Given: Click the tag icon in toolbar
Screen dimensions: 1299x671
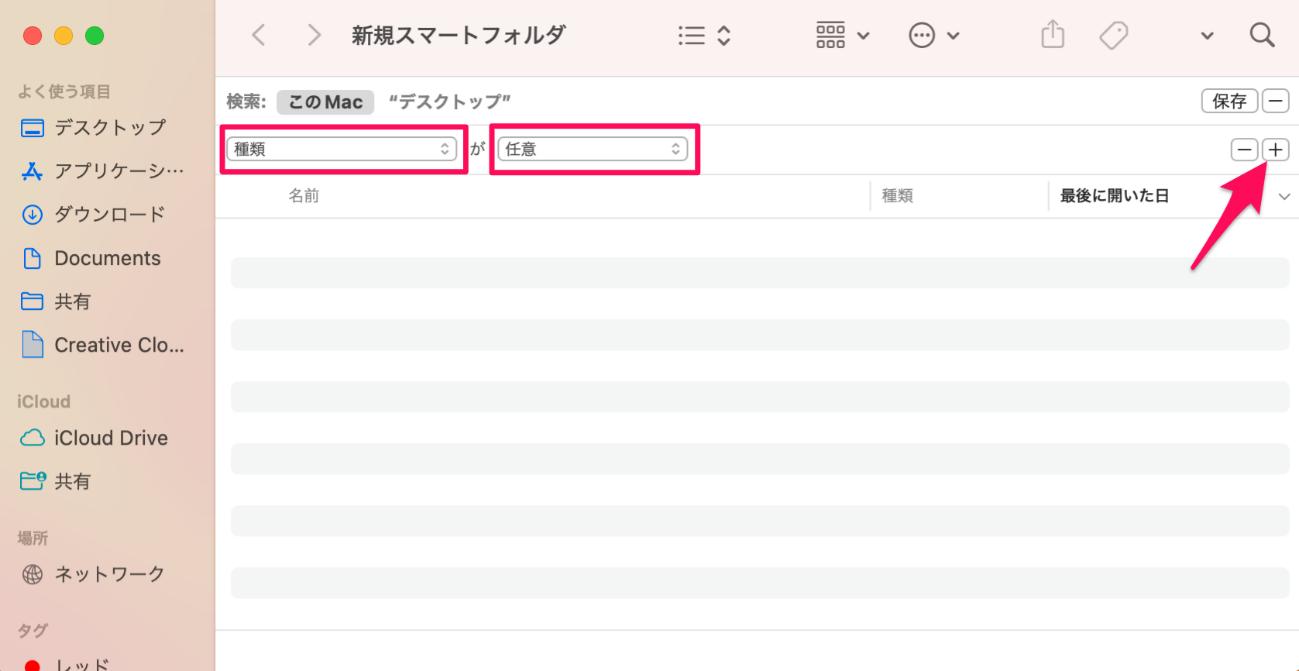Looking at the screenshot, I should [x=1113, y=36].
